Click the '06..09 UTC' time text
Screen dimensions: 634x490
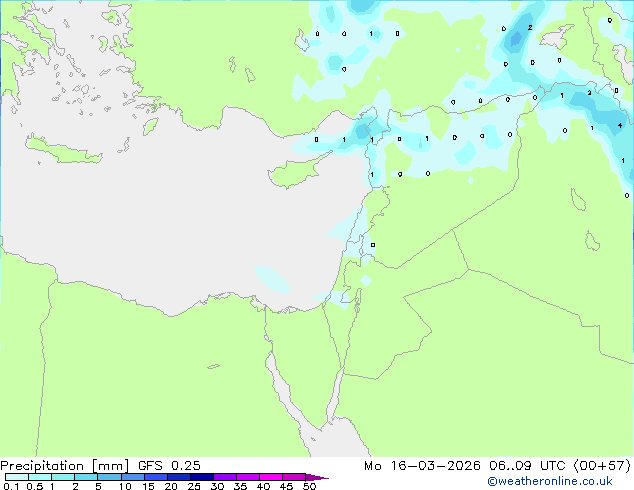(x=527, y=466)
